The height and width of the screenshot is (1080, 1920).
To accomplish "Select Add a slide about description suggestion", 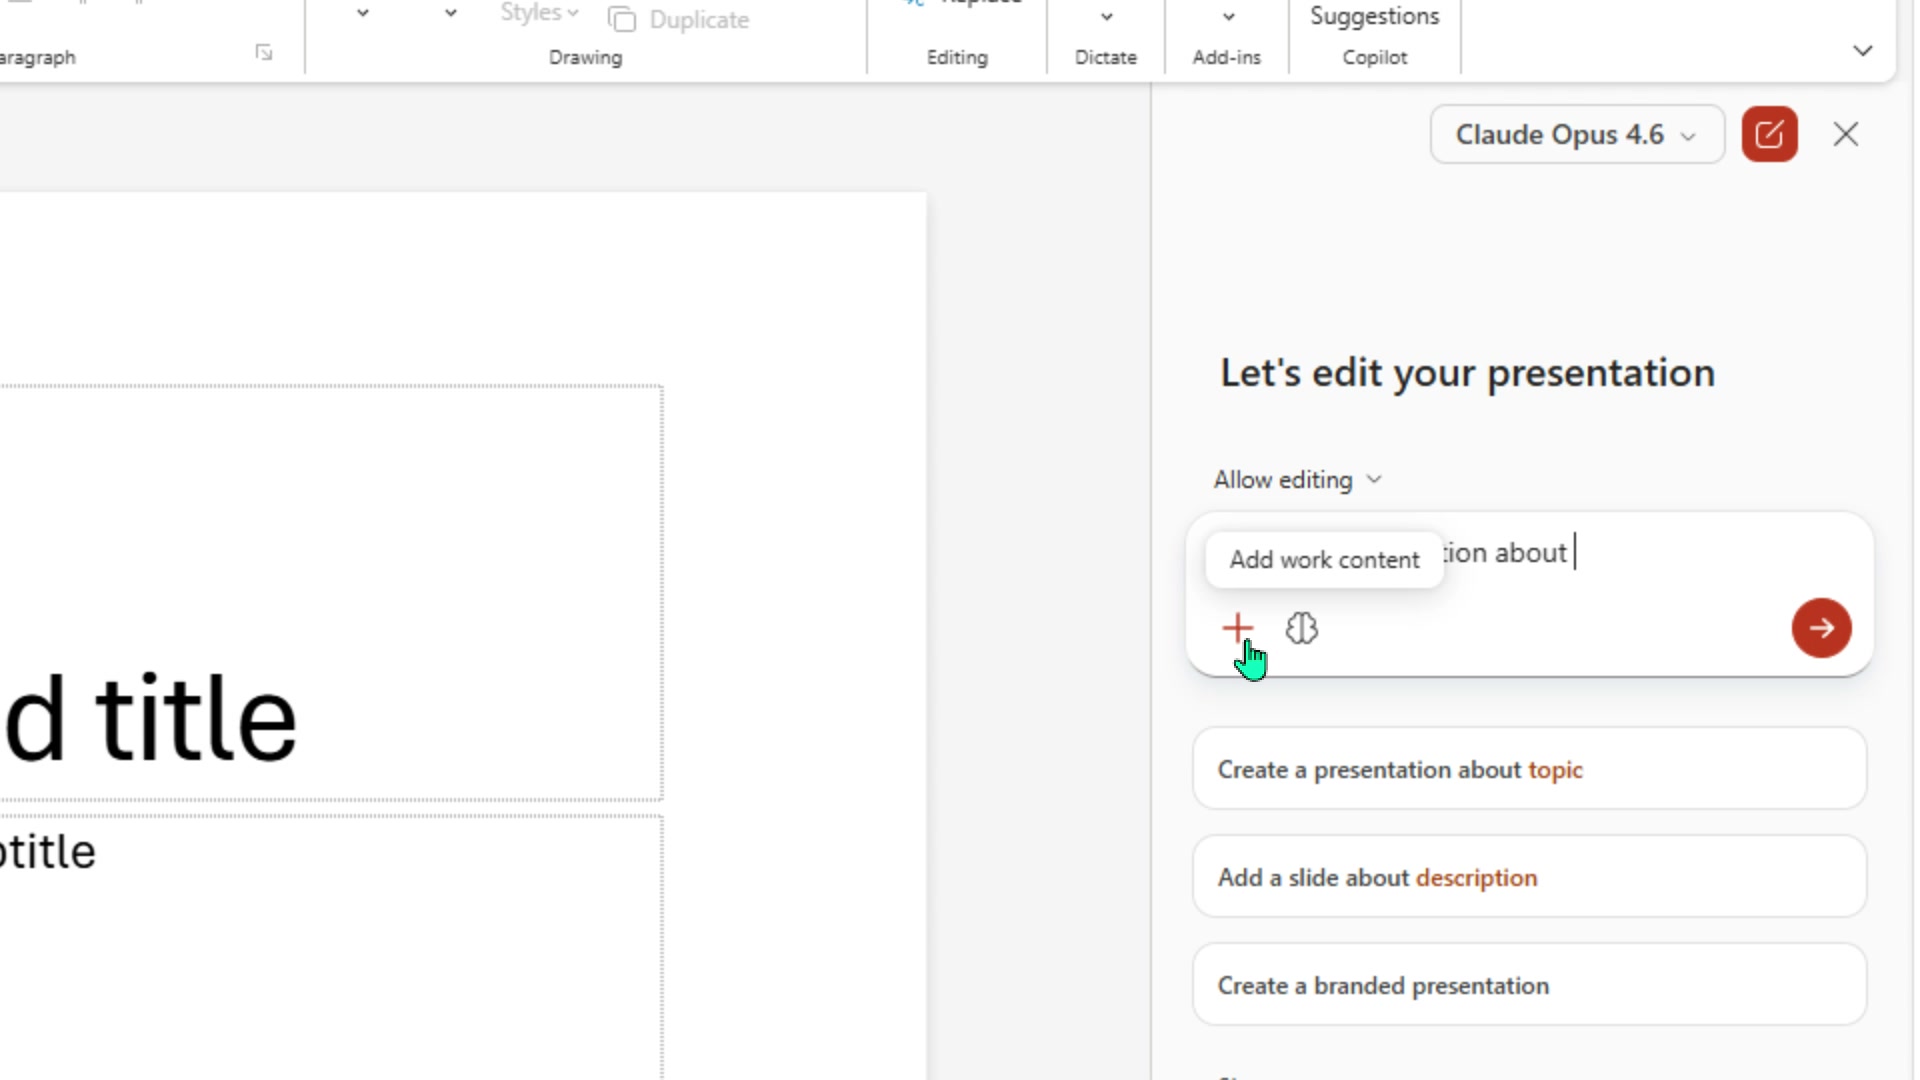I will click(1529, 877).
